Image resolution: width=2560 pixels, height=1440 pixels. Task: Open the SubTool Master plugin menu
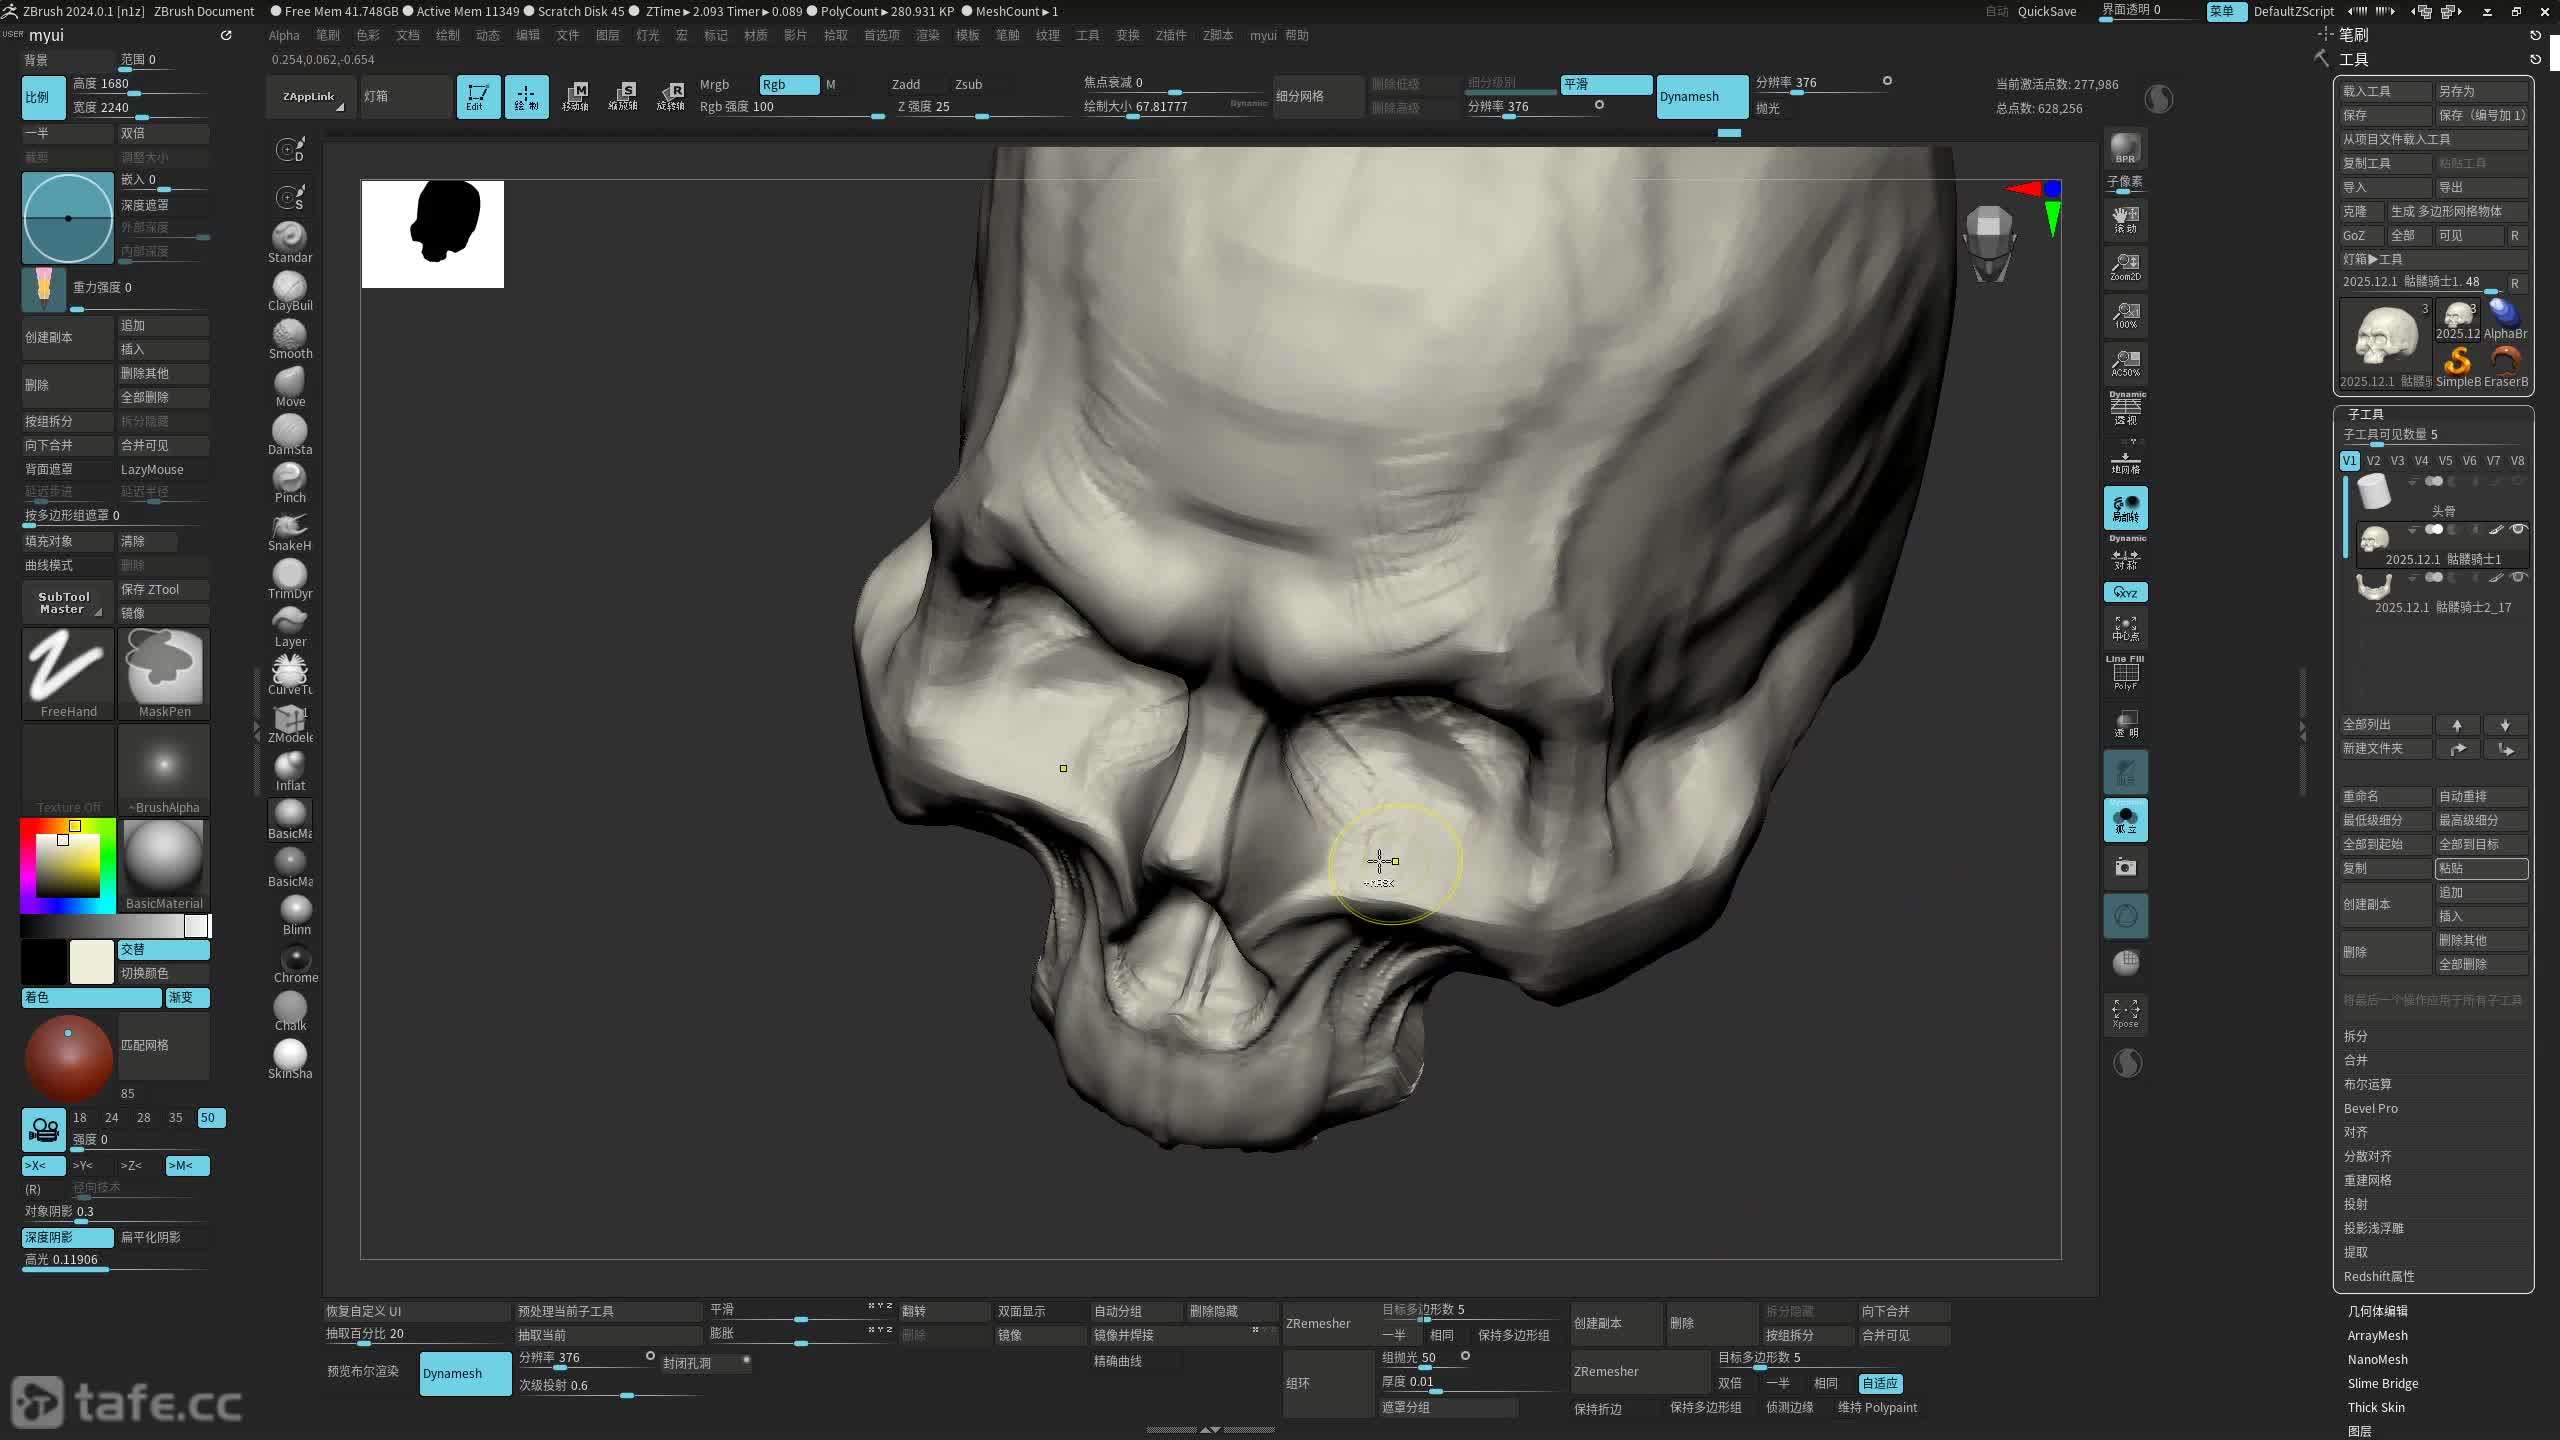coord(66,603)
